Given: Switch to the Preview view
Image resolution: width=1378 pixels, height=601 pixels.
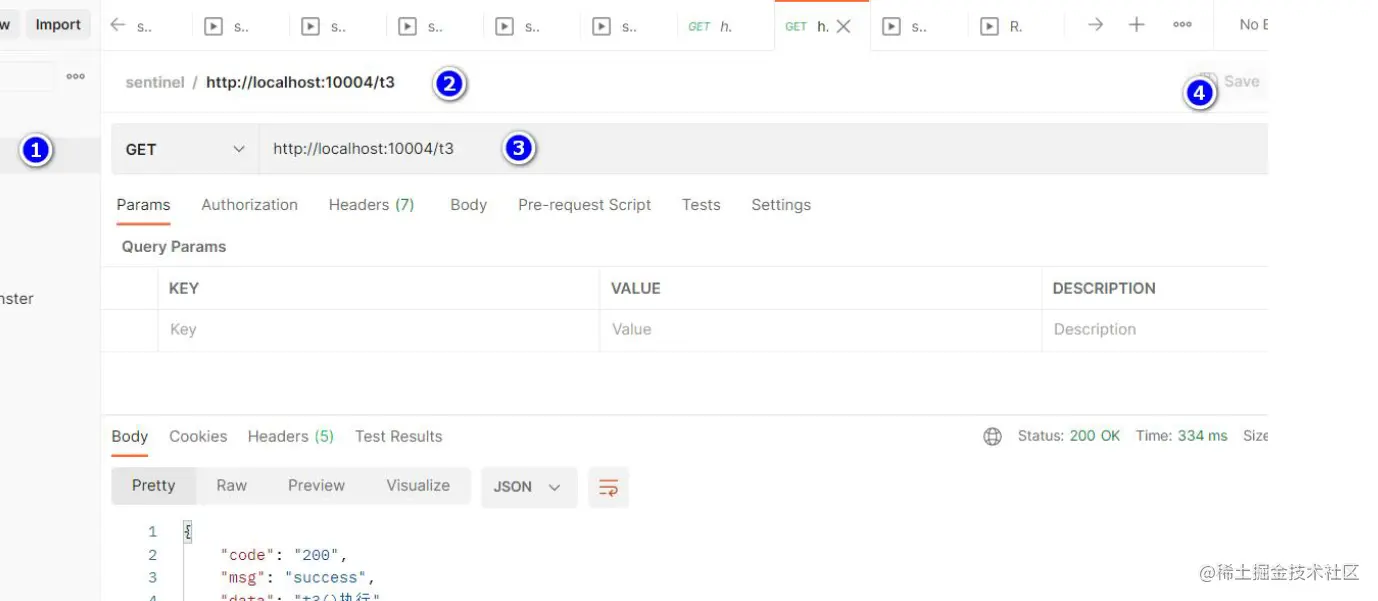Looking at the screenshot, I should pos(316,486).
